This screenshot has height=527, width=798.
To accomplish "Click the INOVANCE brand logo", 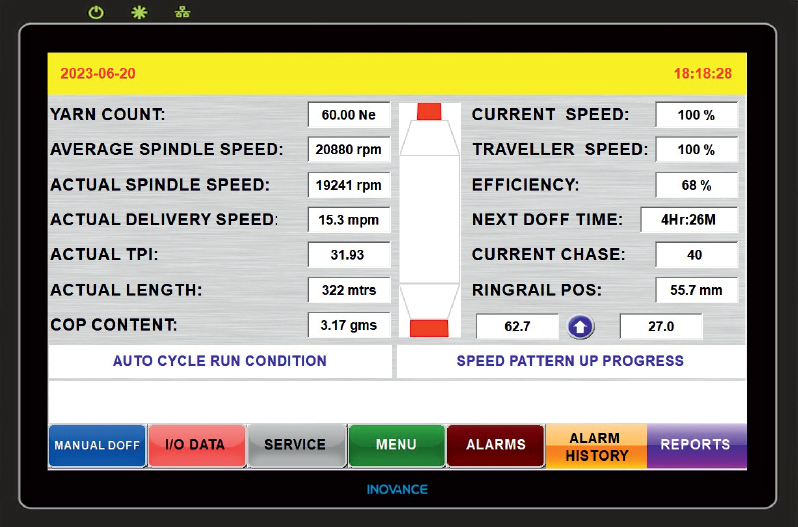I will [x=397, y=490].
